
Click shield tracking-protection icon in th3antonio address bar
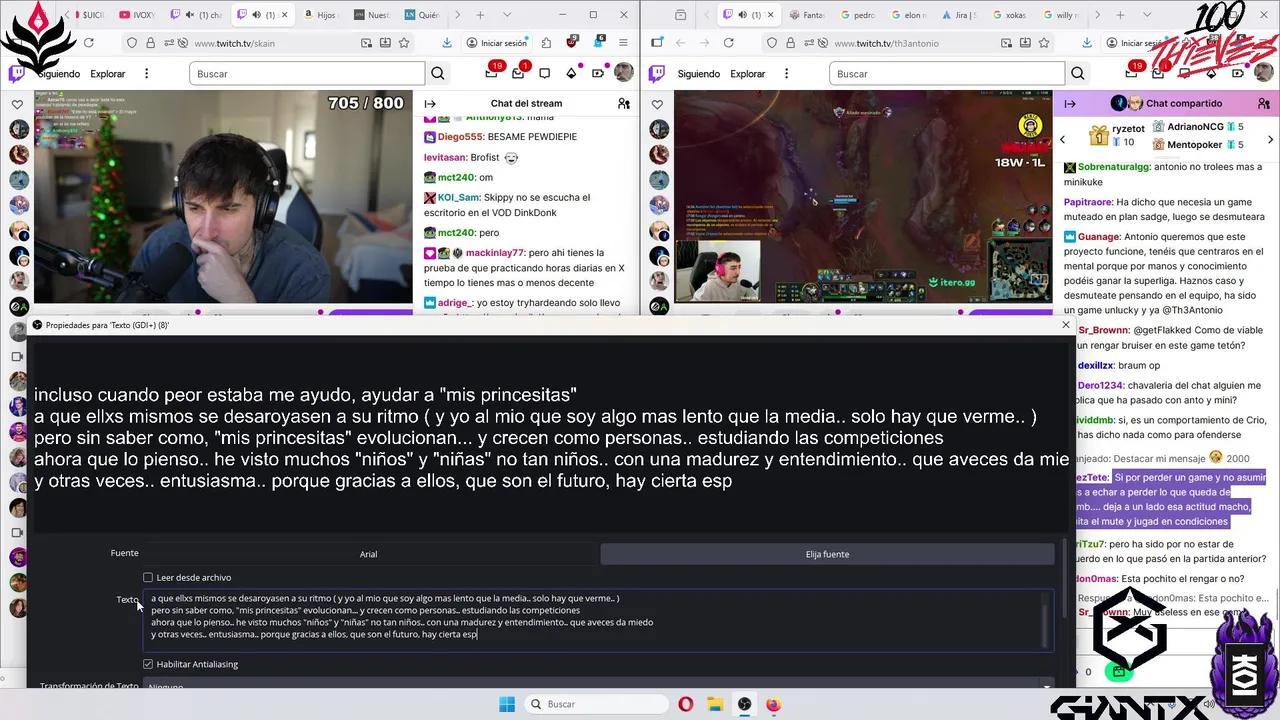pyautogui.click(x=772, y=43)
